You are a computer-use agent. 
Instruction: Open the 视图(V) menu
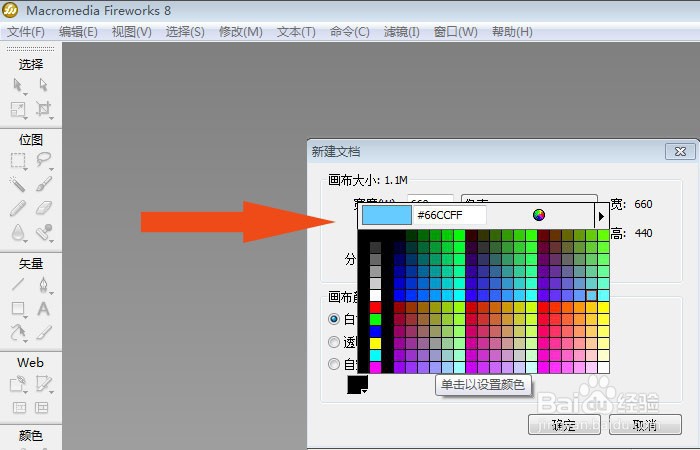131,32
